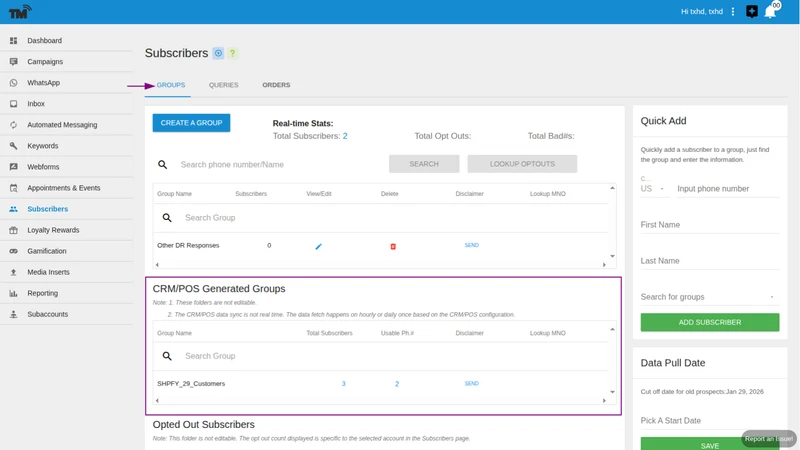Open the Loyalty Rewards gift icon
The width and height of the screenshot is (800, 450).
pyautogui.click(x=13, y=230)
